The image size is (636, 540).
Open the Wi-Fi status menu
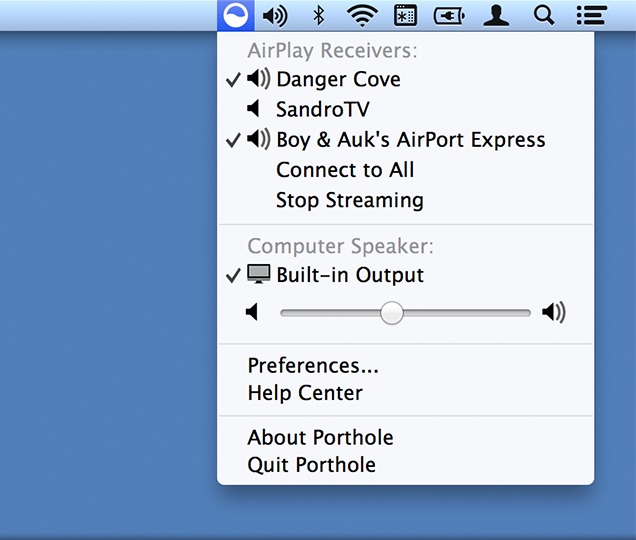click(x=364, y=15)
